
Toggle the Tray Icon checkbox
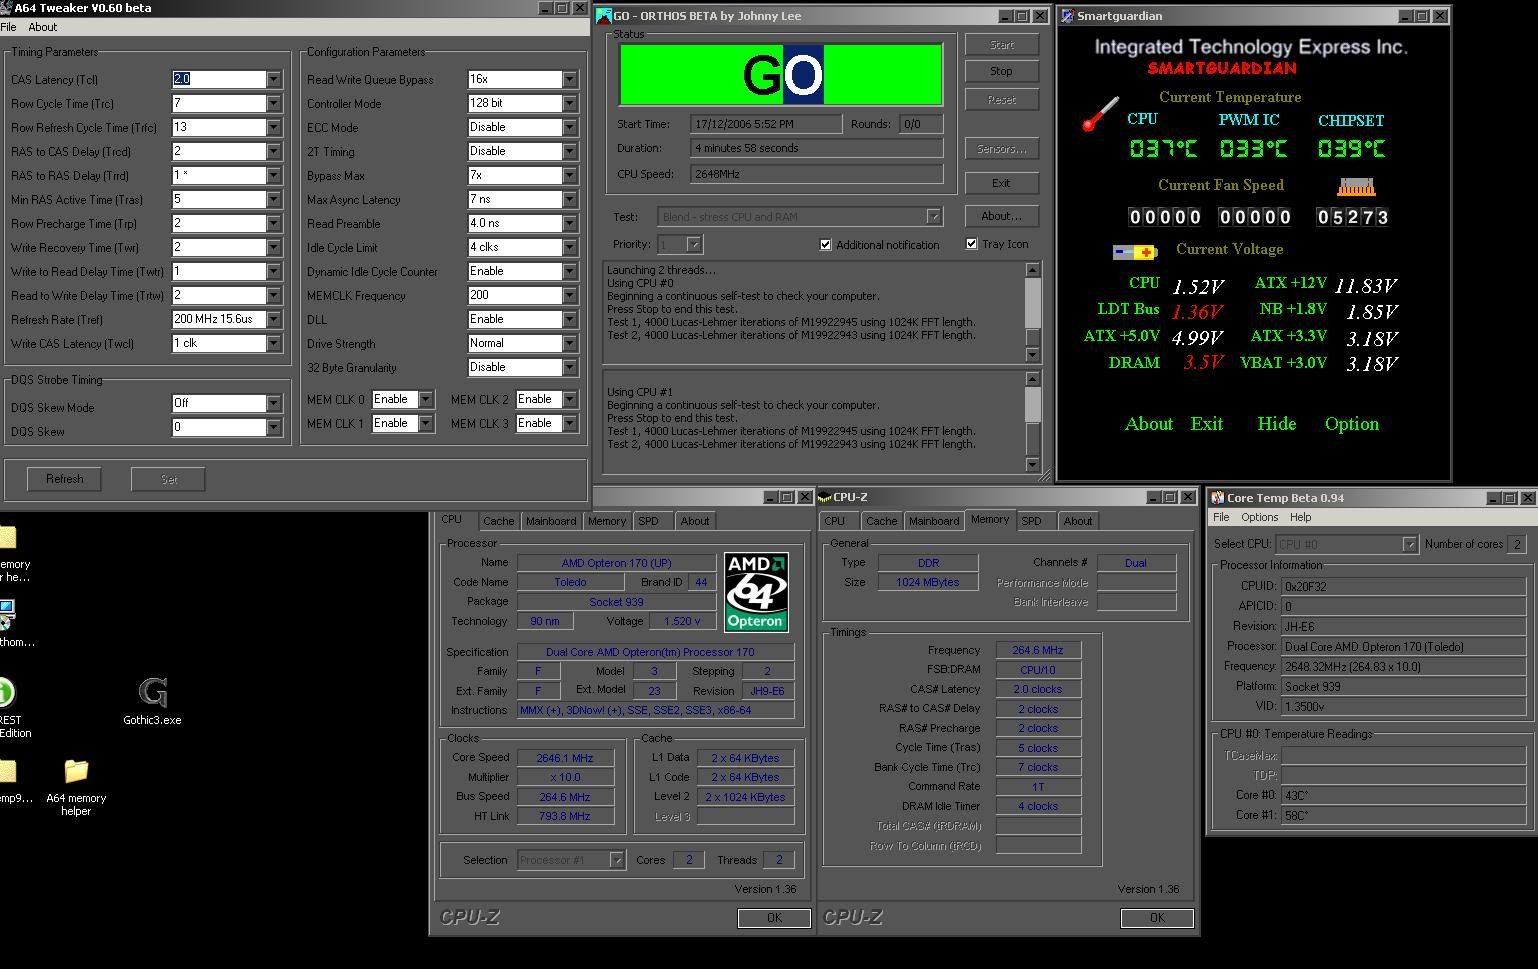pyautogui.click(x=971, y=244)
